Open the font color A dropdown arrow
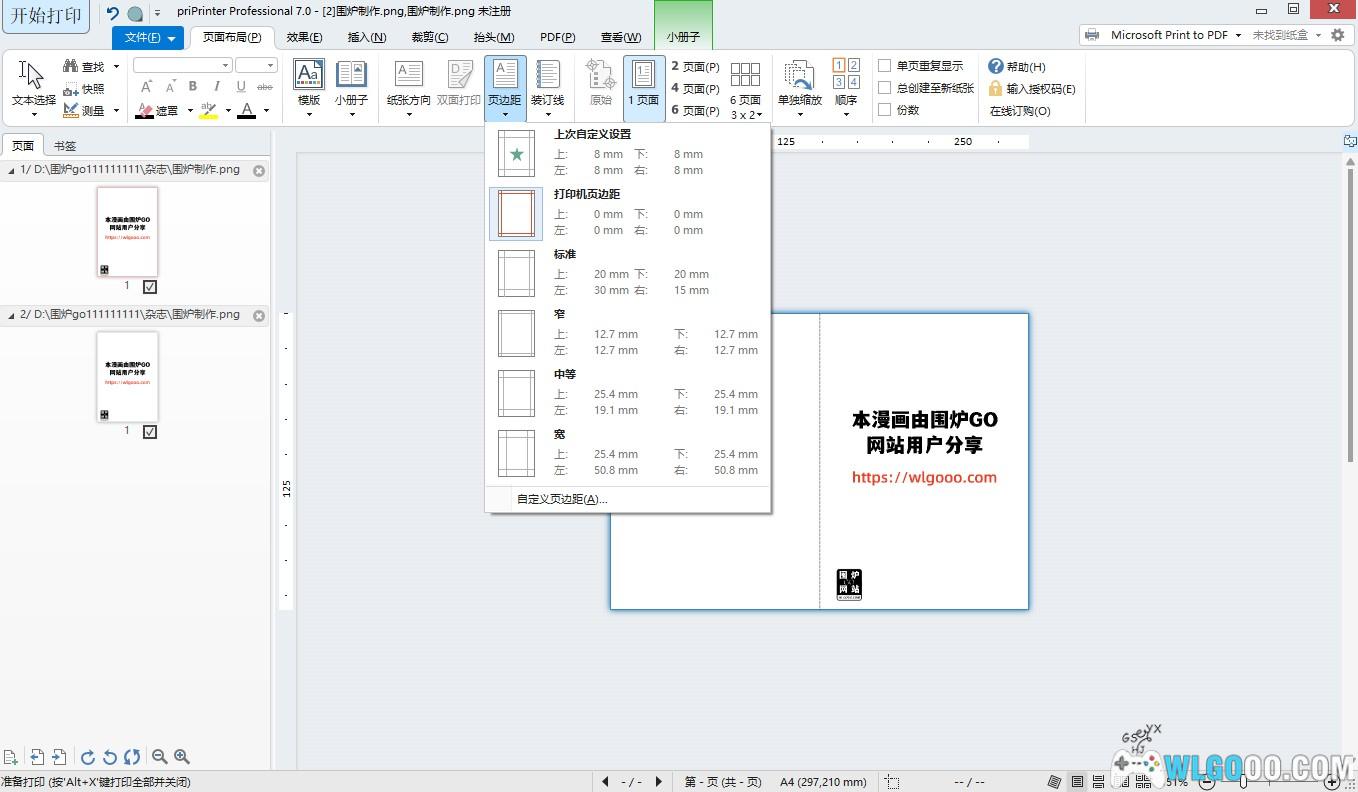Viewport: 1358px width, 792px height. click(x=266, y=111)
